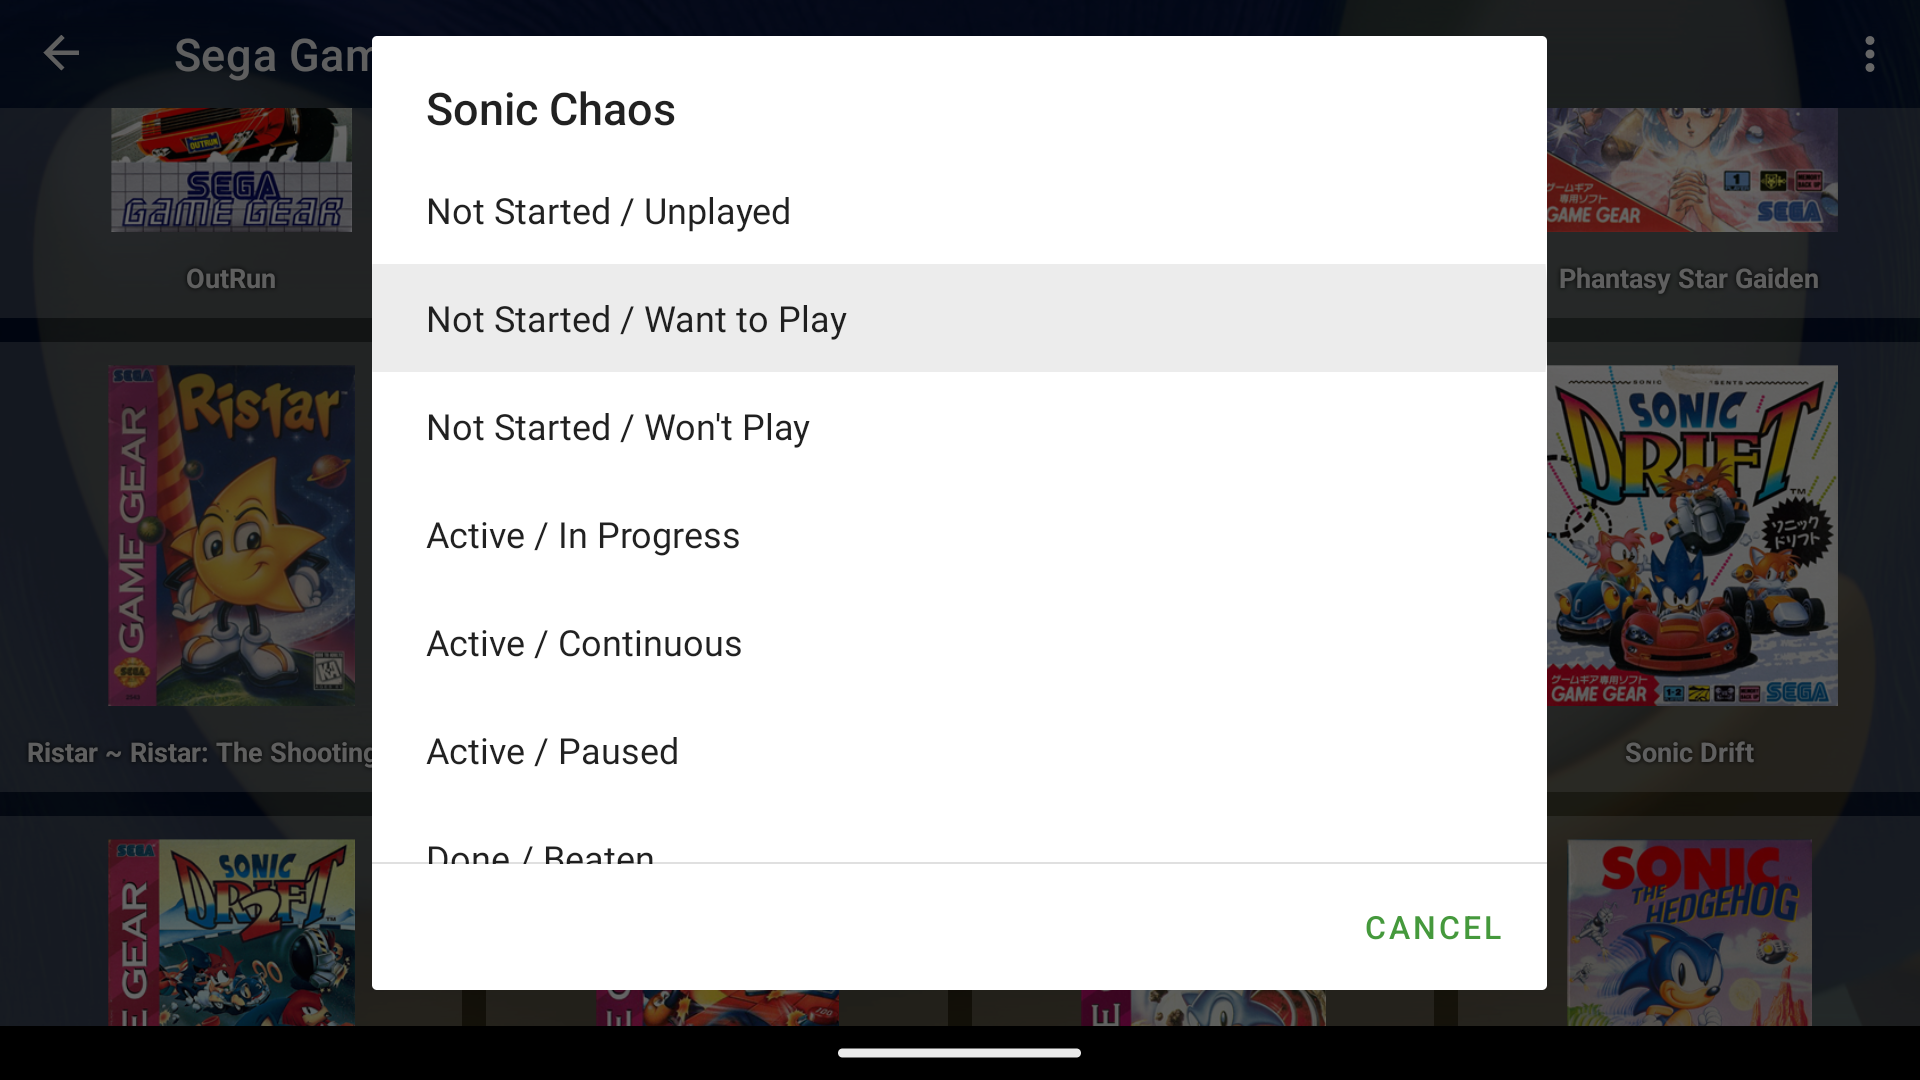Open the Phantasy Star Gaiden cover
This screenshot has height=1080, width=1920.
(1692, 170)
